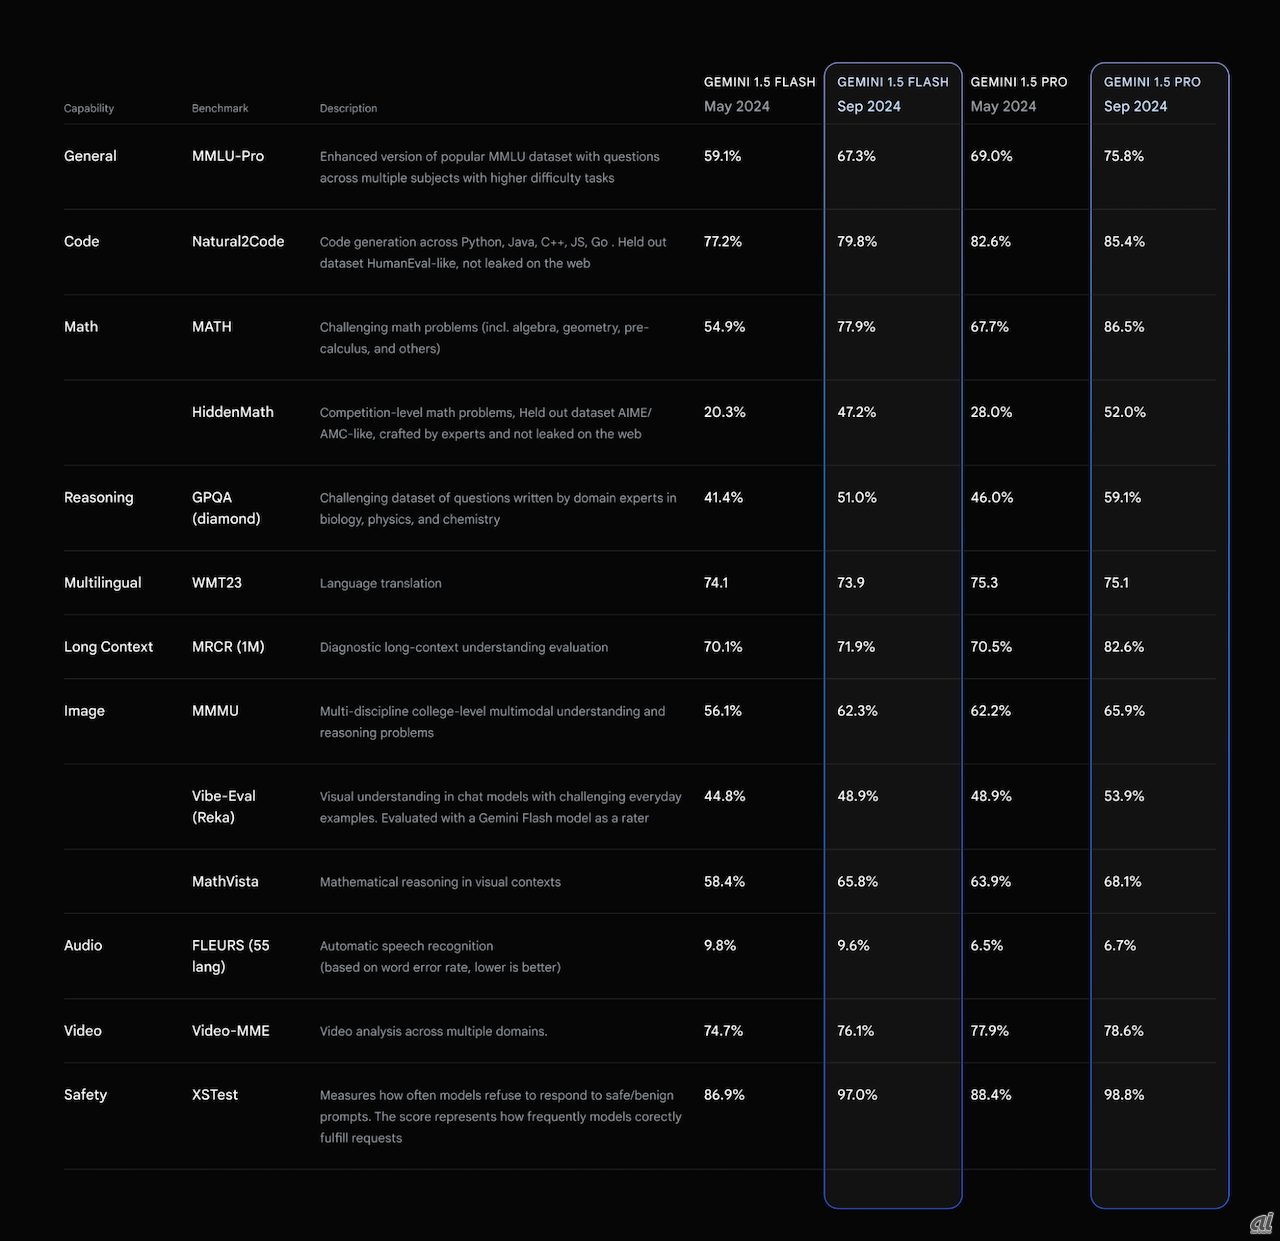Click 62.3% in the MMMU row
1280x1241 pixels.
tap(857, 711)
